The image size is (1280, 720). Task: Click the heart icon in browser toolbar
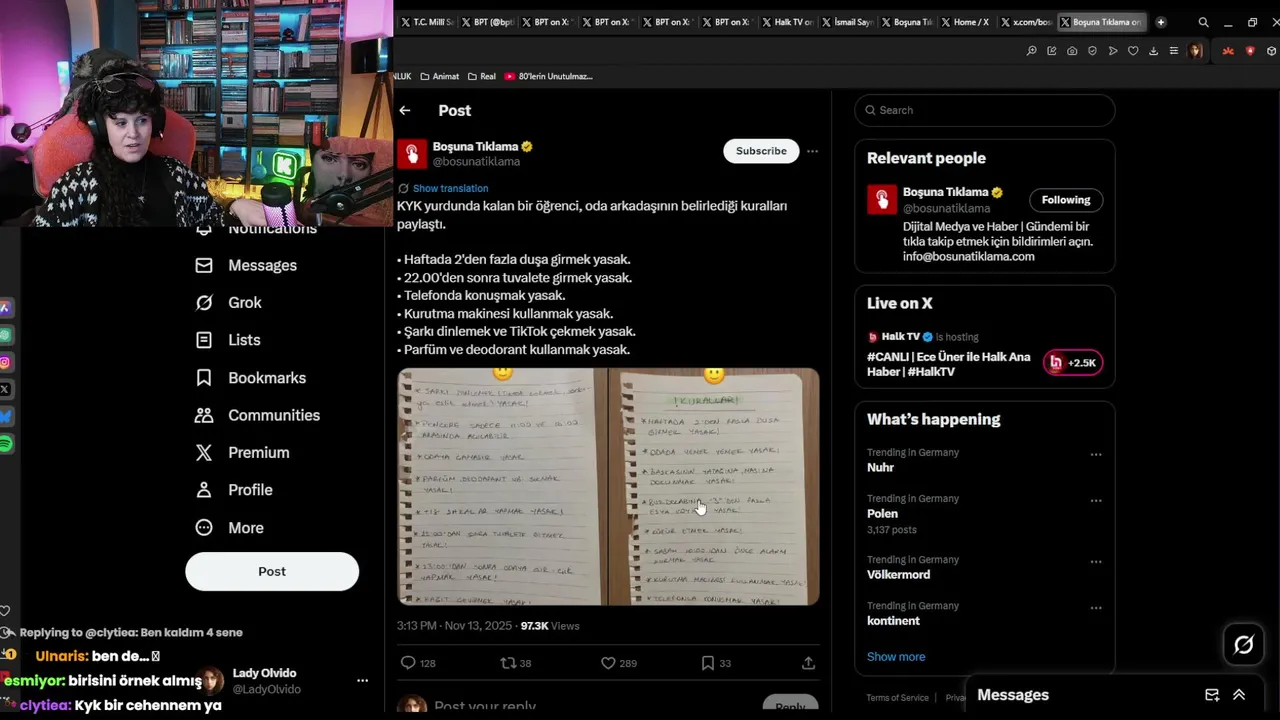click(x=1133, y=51)
